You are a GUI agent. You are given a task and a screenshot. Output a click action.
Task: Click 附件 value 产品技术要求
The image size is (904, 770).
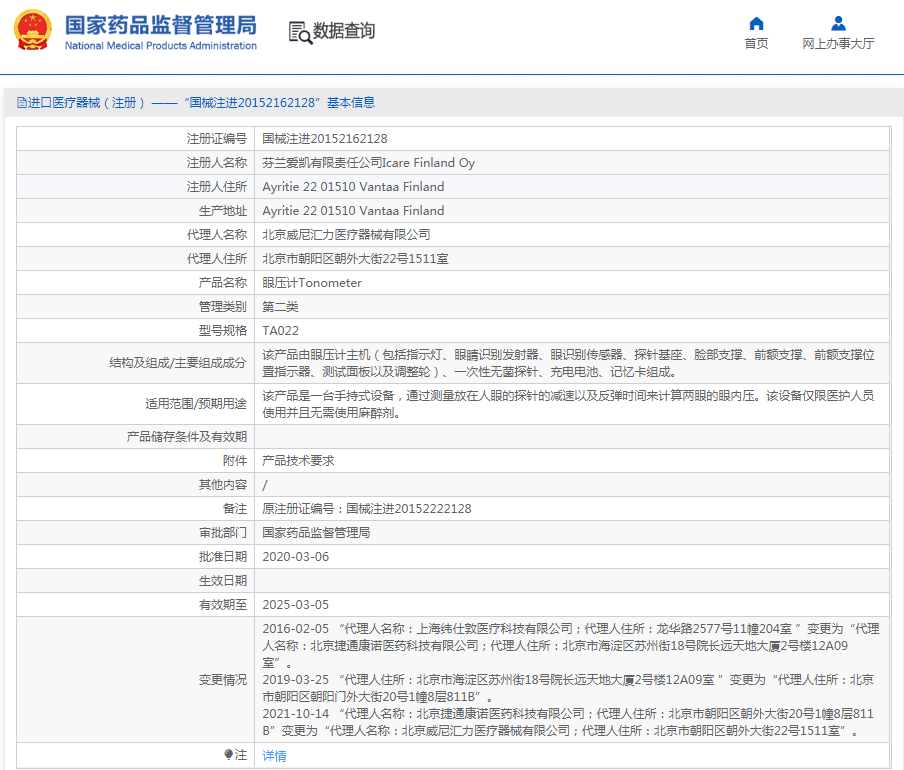click(x=298, y=461)
